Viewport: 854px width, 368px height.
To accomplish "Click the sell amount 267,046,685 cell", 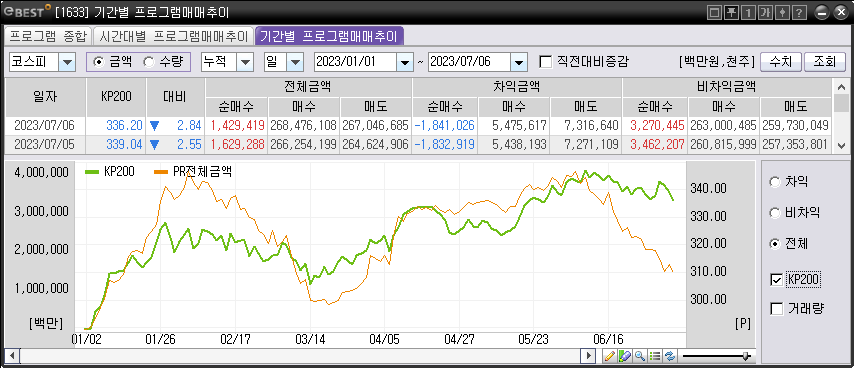I will (376, 126).
